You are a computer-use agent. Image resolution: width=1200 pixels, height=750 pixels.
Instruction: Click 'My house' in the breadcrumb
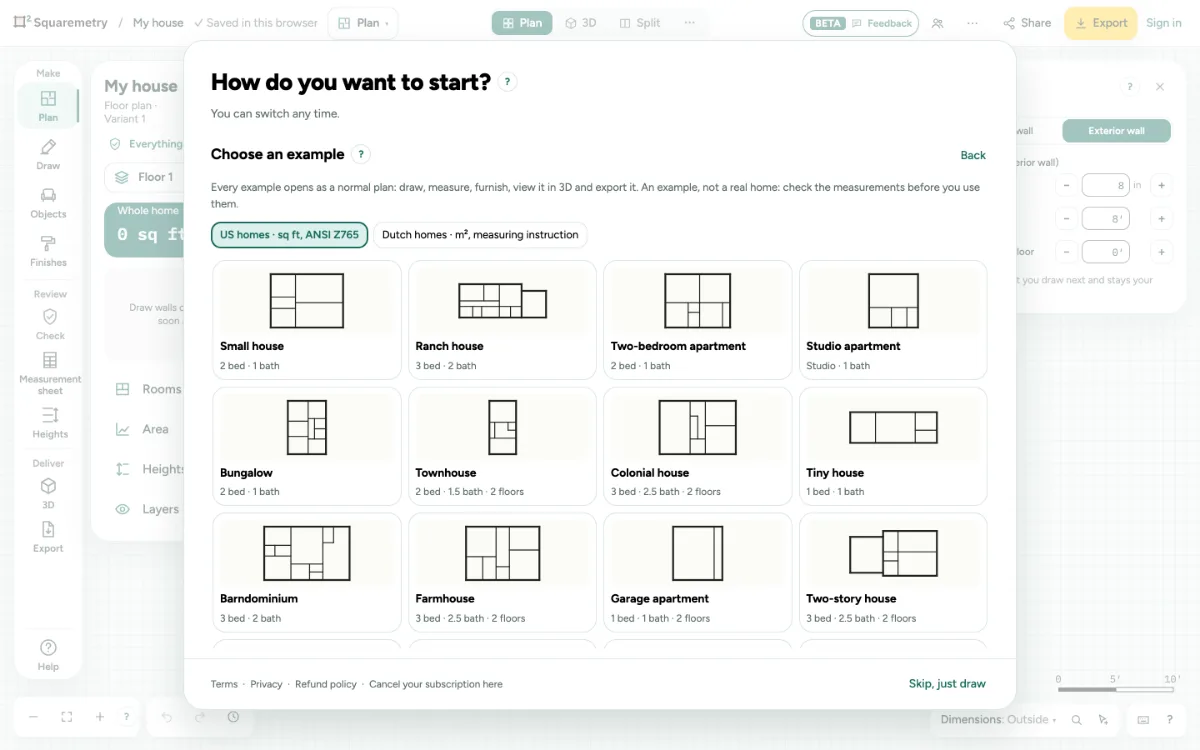click(x=158, y=23)
